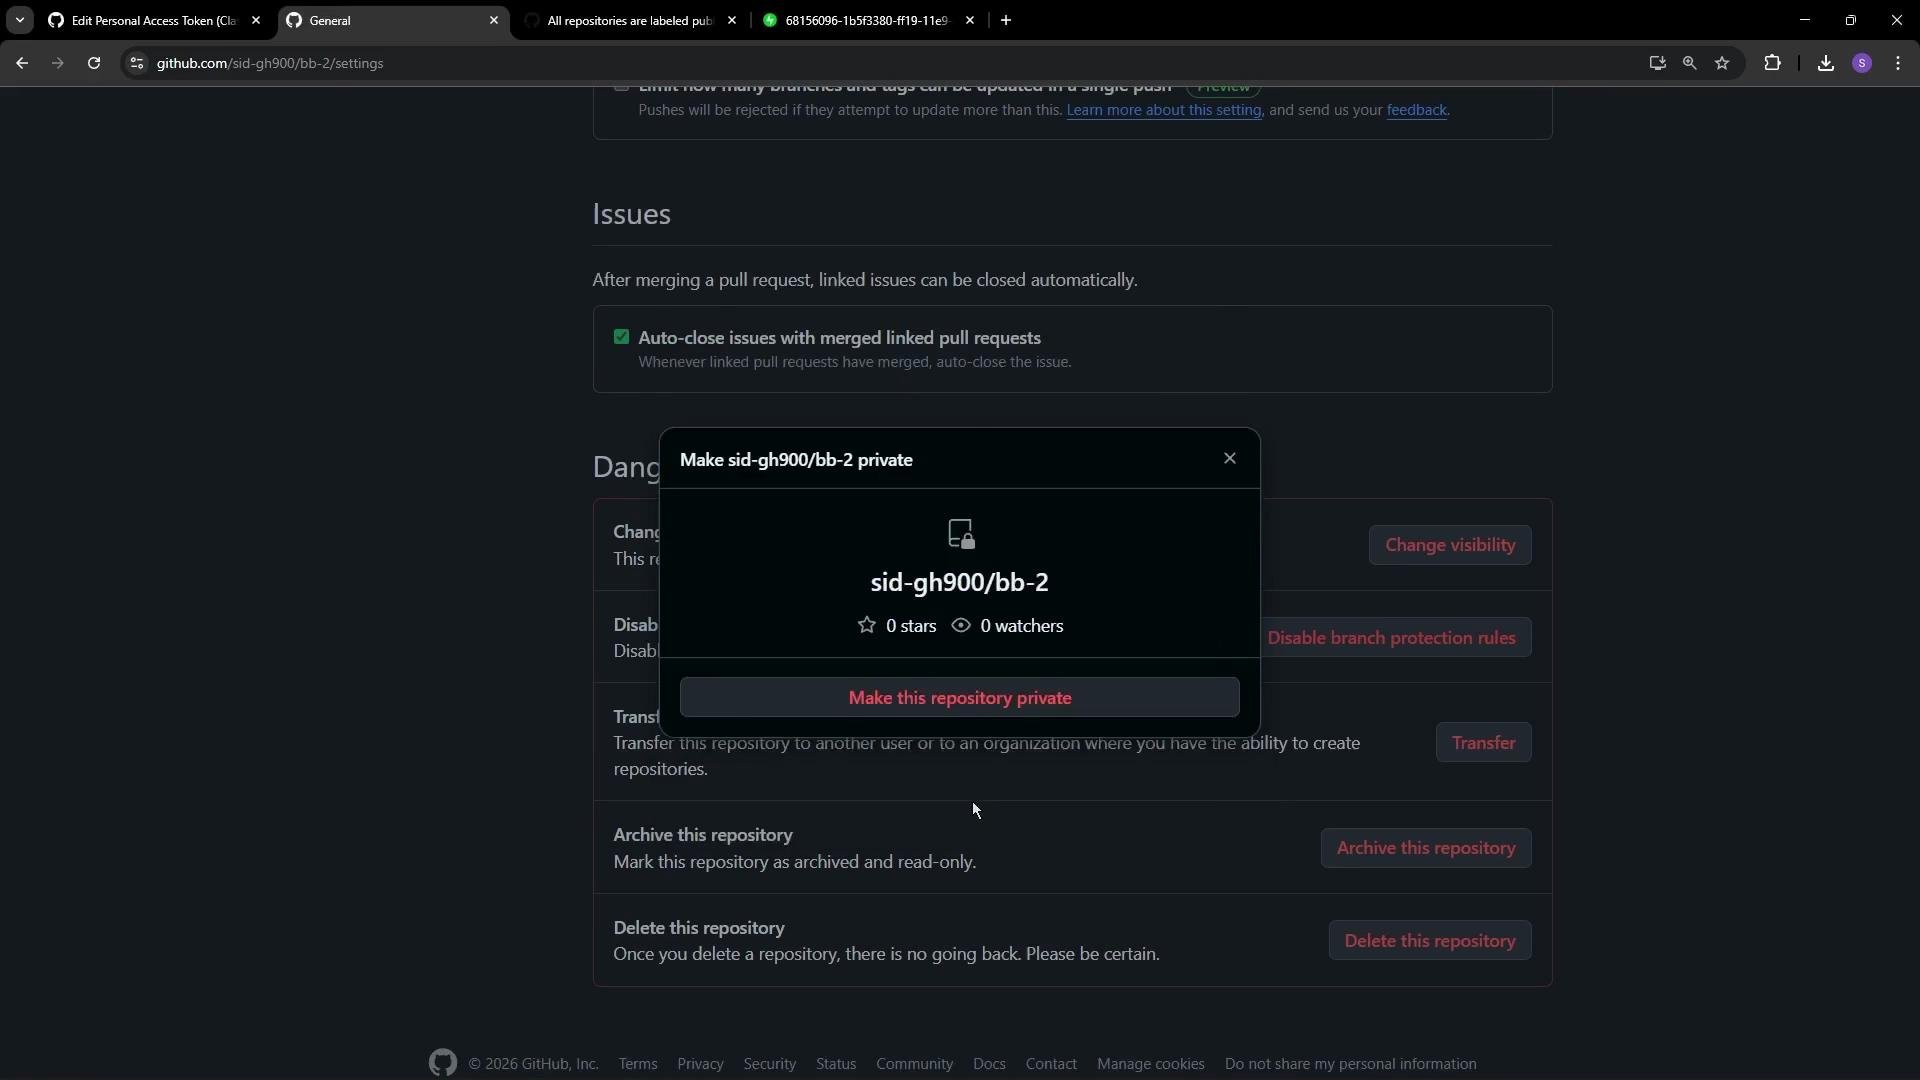Restore down the browser window
This screenshot has width=1920, height=1080.
[1851, 20]
